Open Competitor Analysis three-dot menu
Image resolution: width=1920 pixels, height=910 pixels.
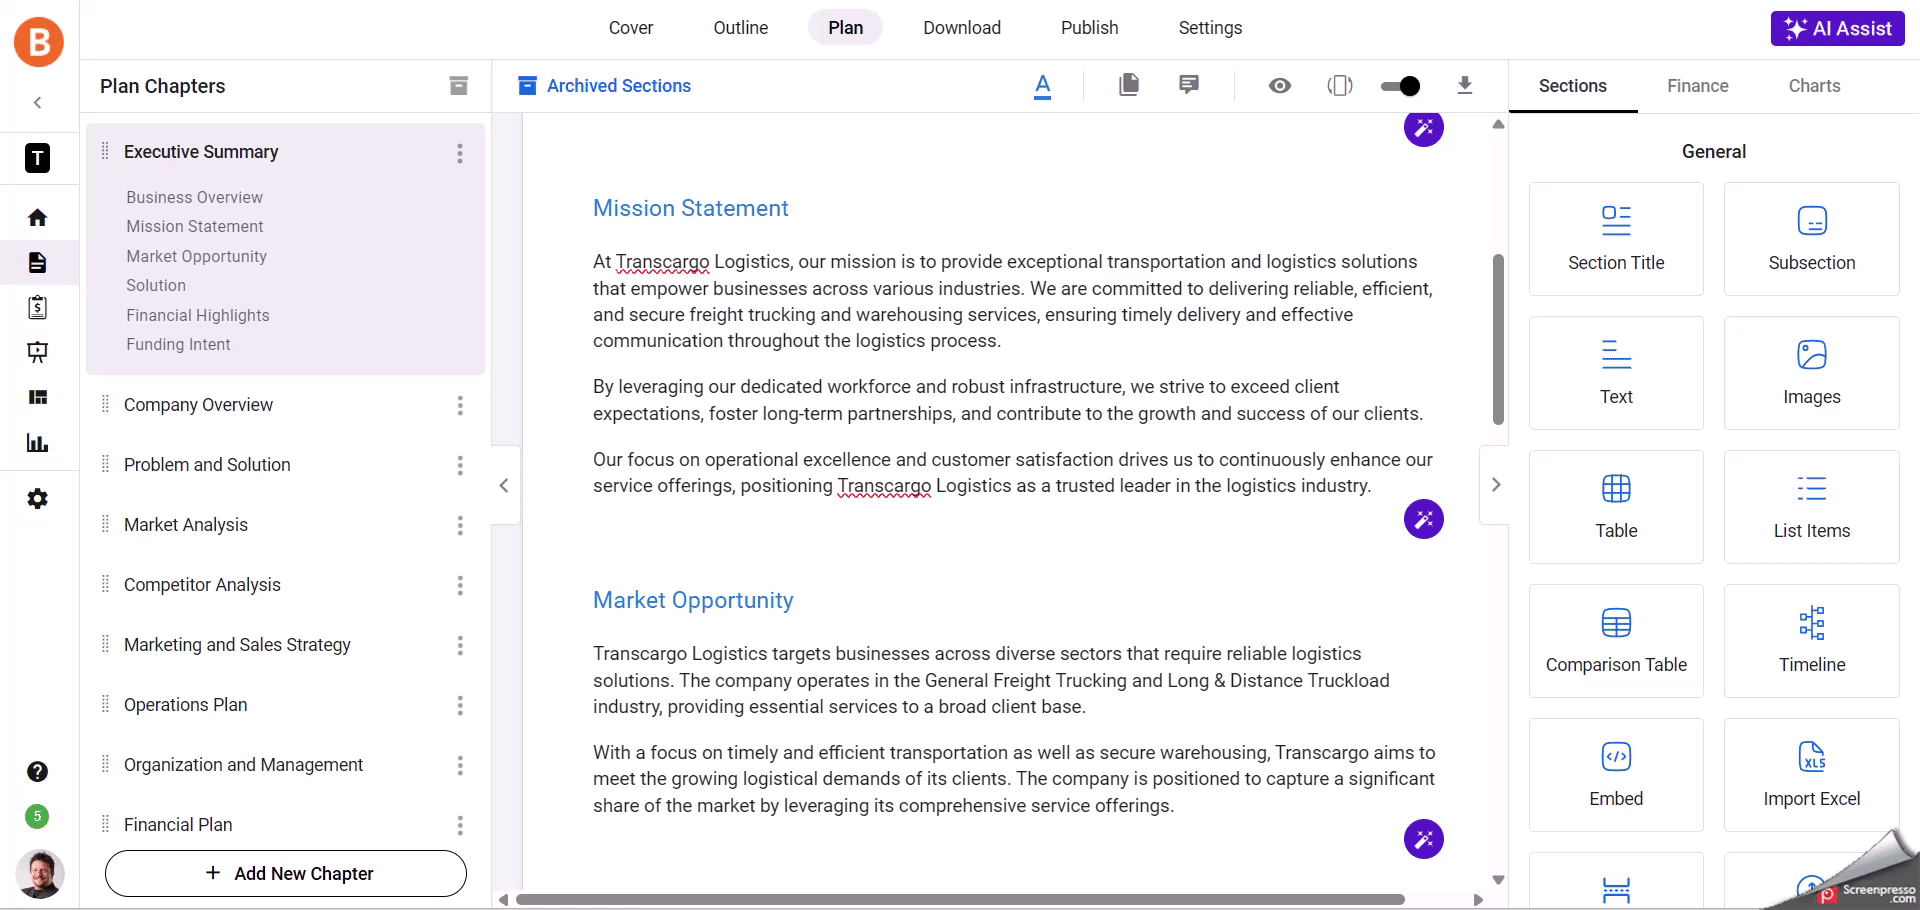[460, 585]
